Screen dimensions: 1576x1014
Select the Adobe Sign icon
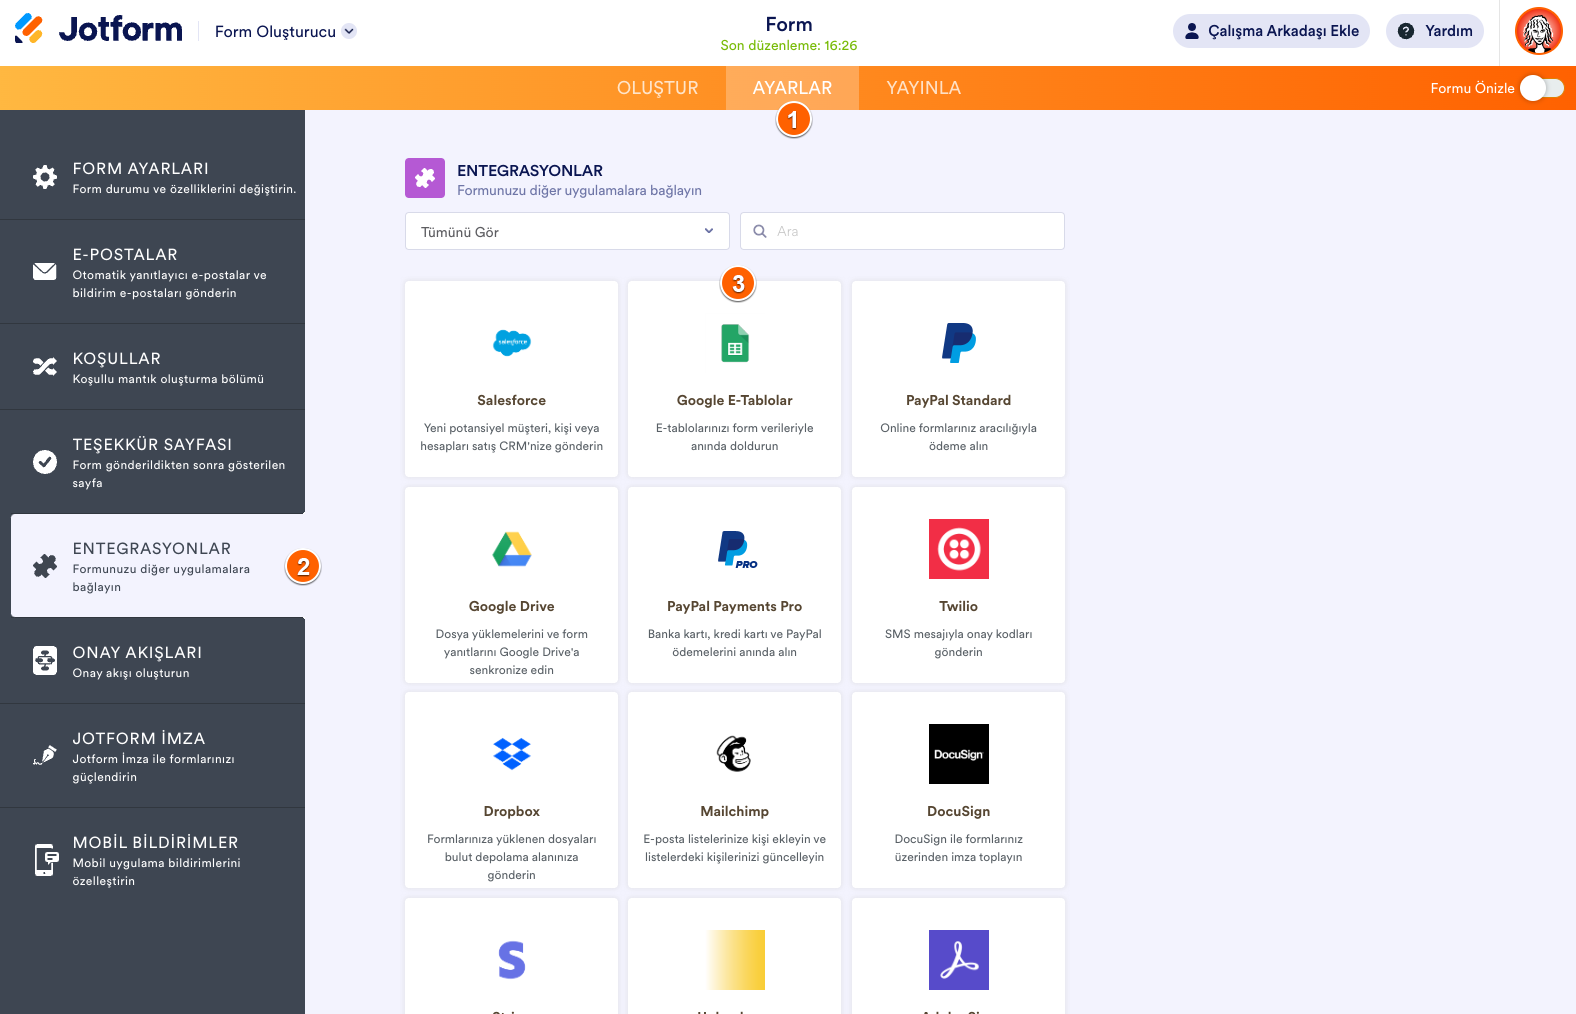[959, 960]
